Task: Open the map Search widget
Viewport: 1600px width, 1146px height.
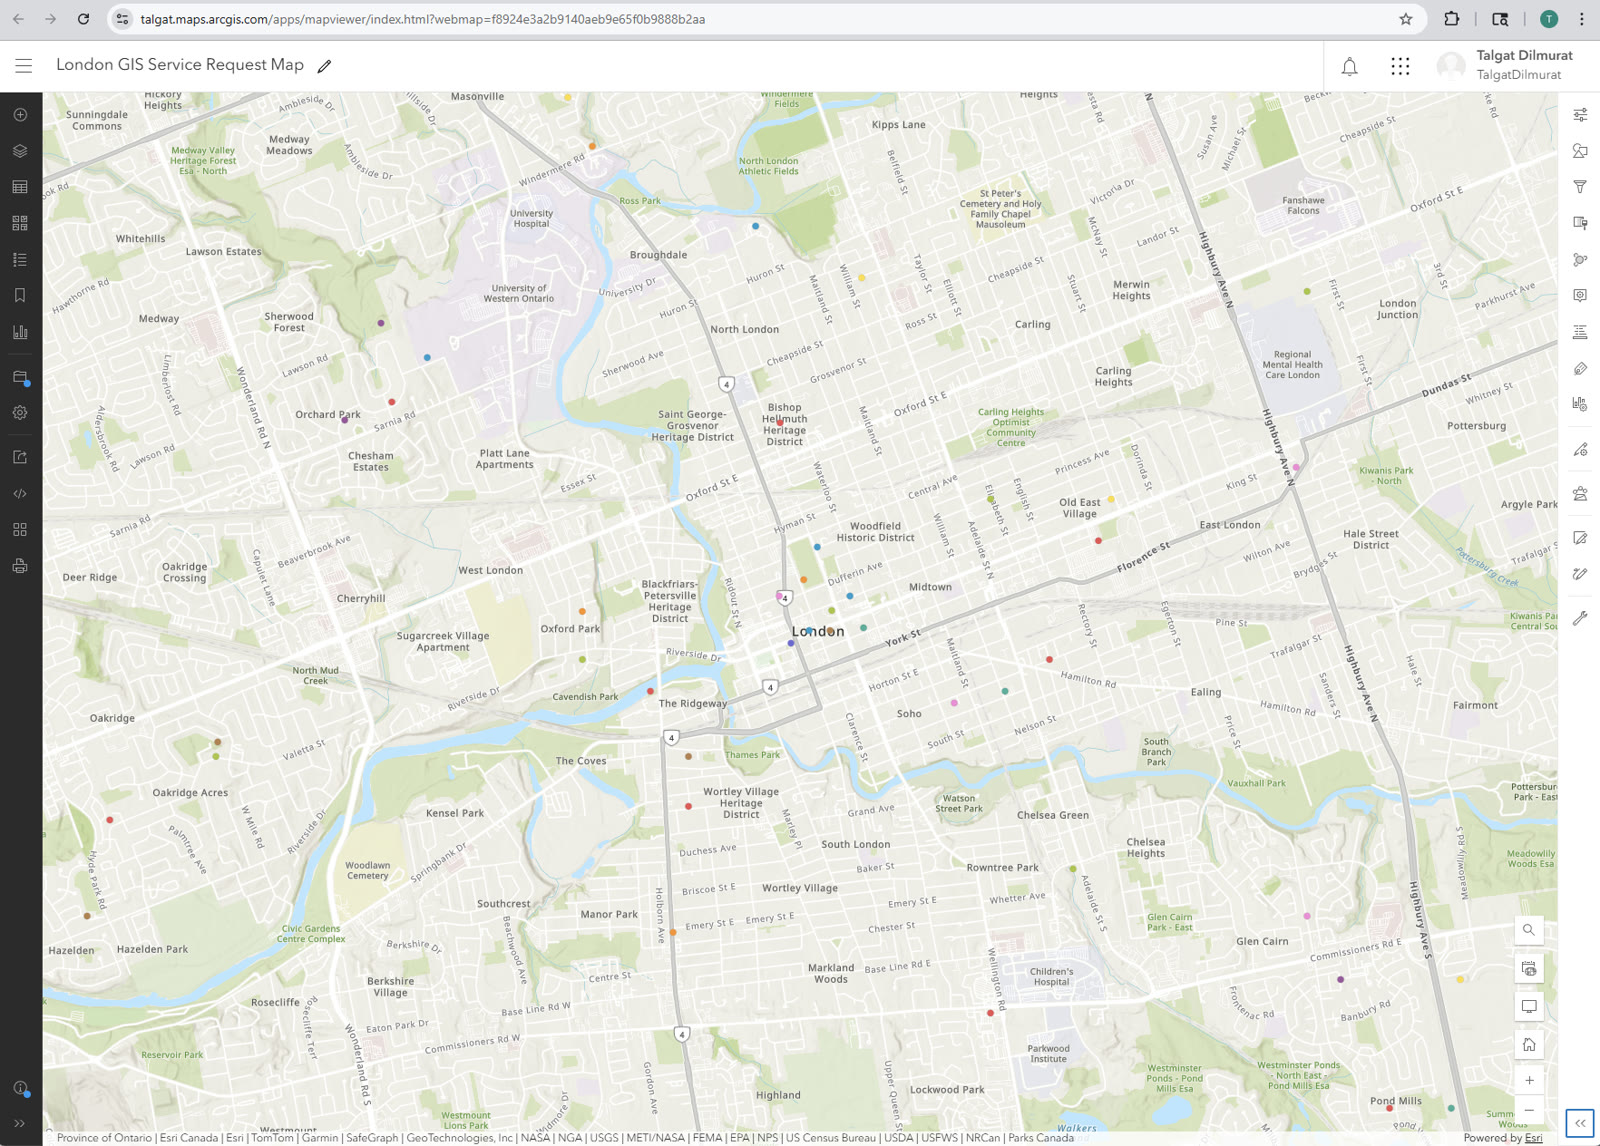Action: [x=1529, y=930]
